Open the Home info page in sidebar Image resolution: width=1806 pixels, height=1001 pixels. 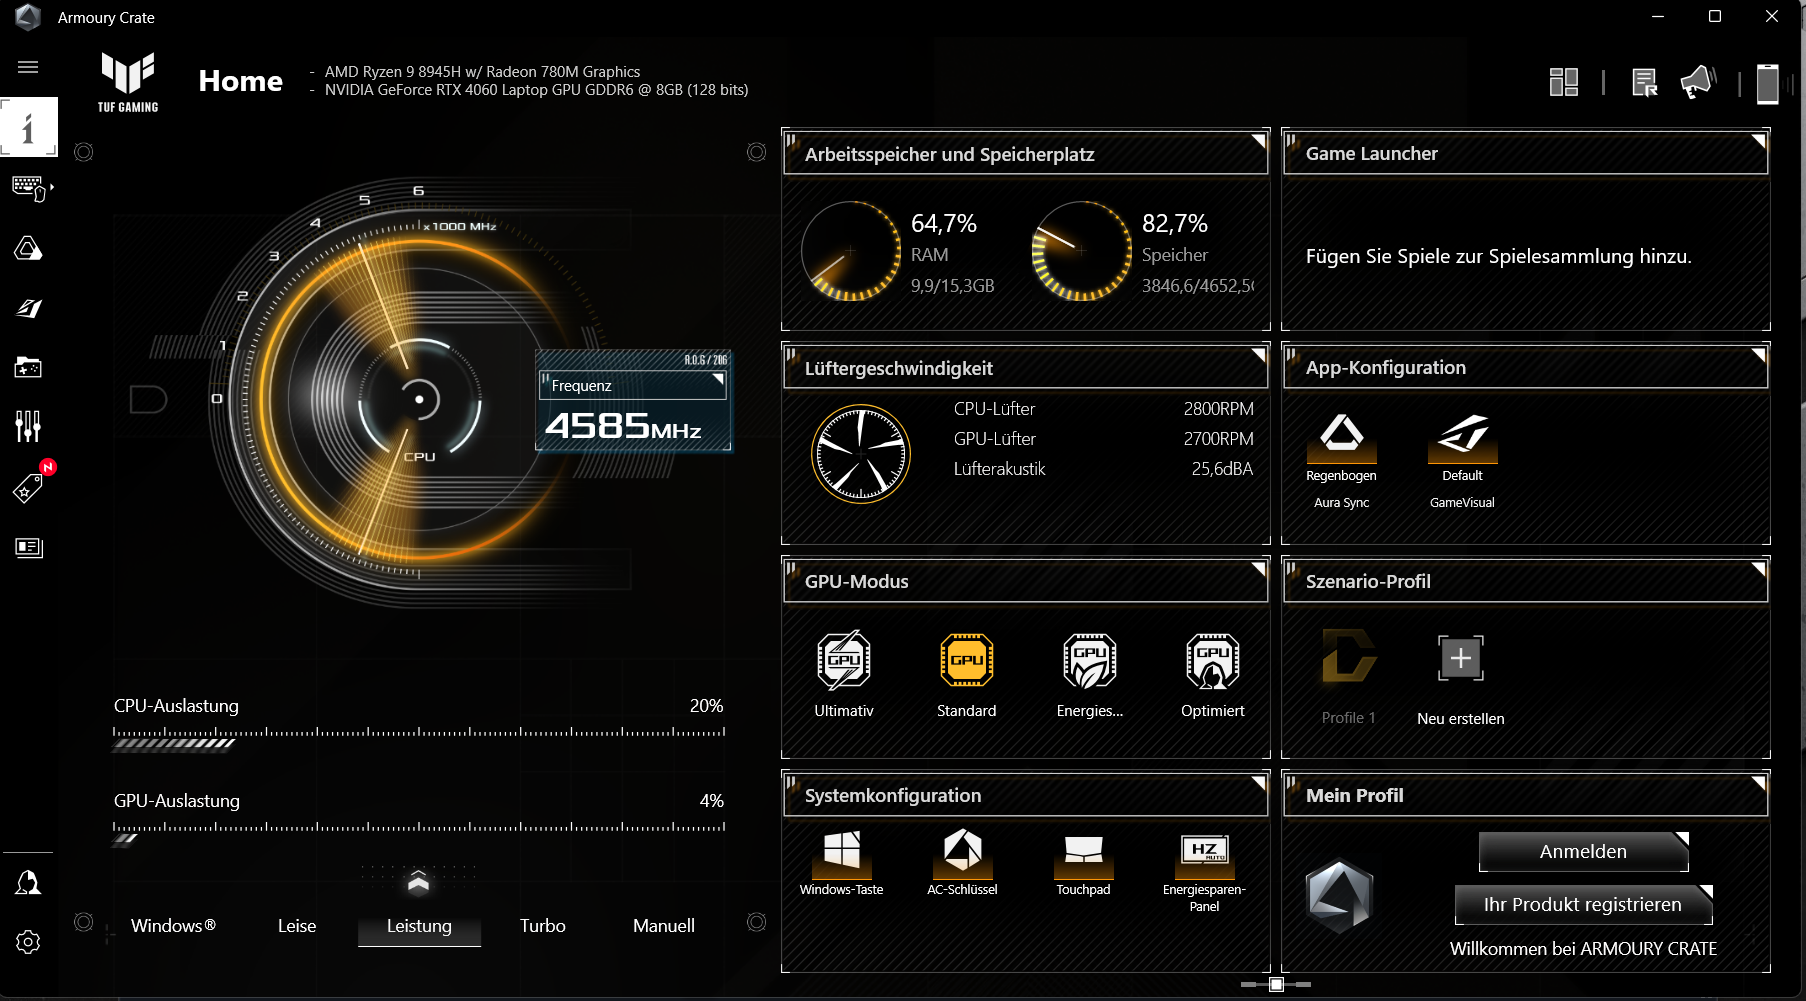point(28,127)
